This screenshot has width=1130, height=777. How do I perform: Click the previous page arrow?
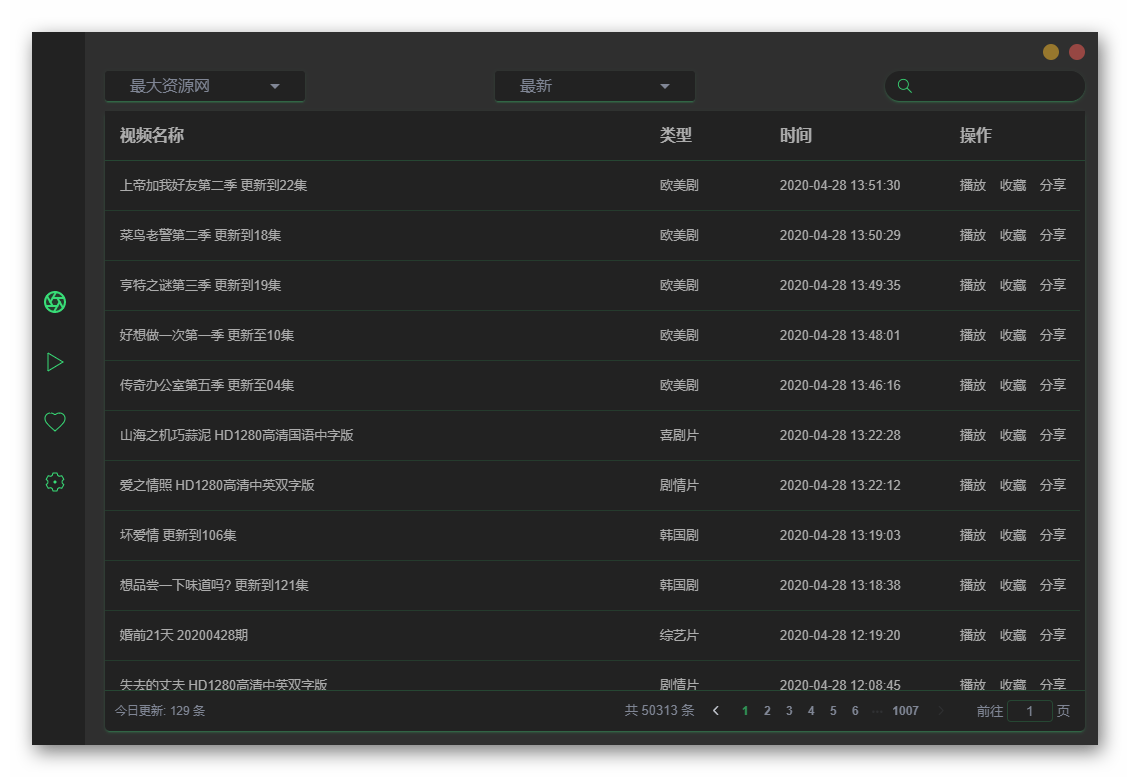716,711
